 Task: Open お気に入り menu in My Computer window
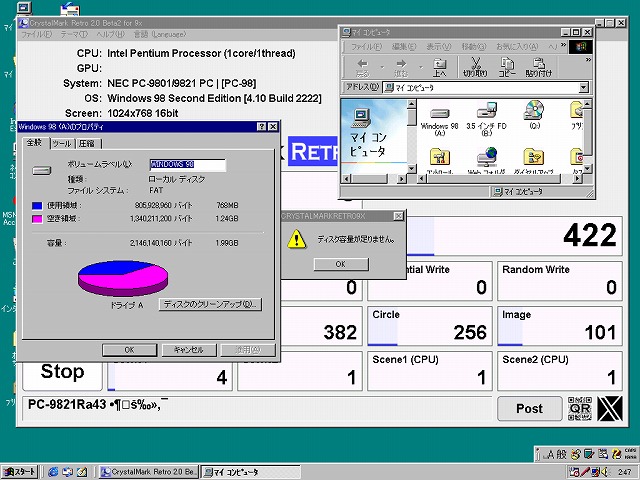[517, 47]
